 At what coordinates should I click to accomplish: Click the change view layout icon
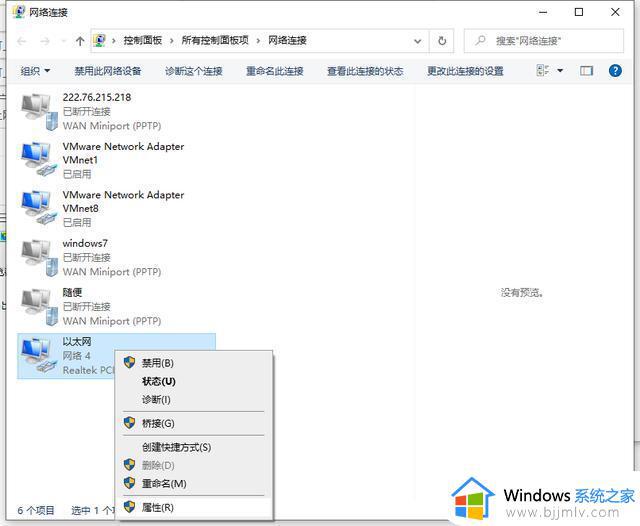click(543, 71)
